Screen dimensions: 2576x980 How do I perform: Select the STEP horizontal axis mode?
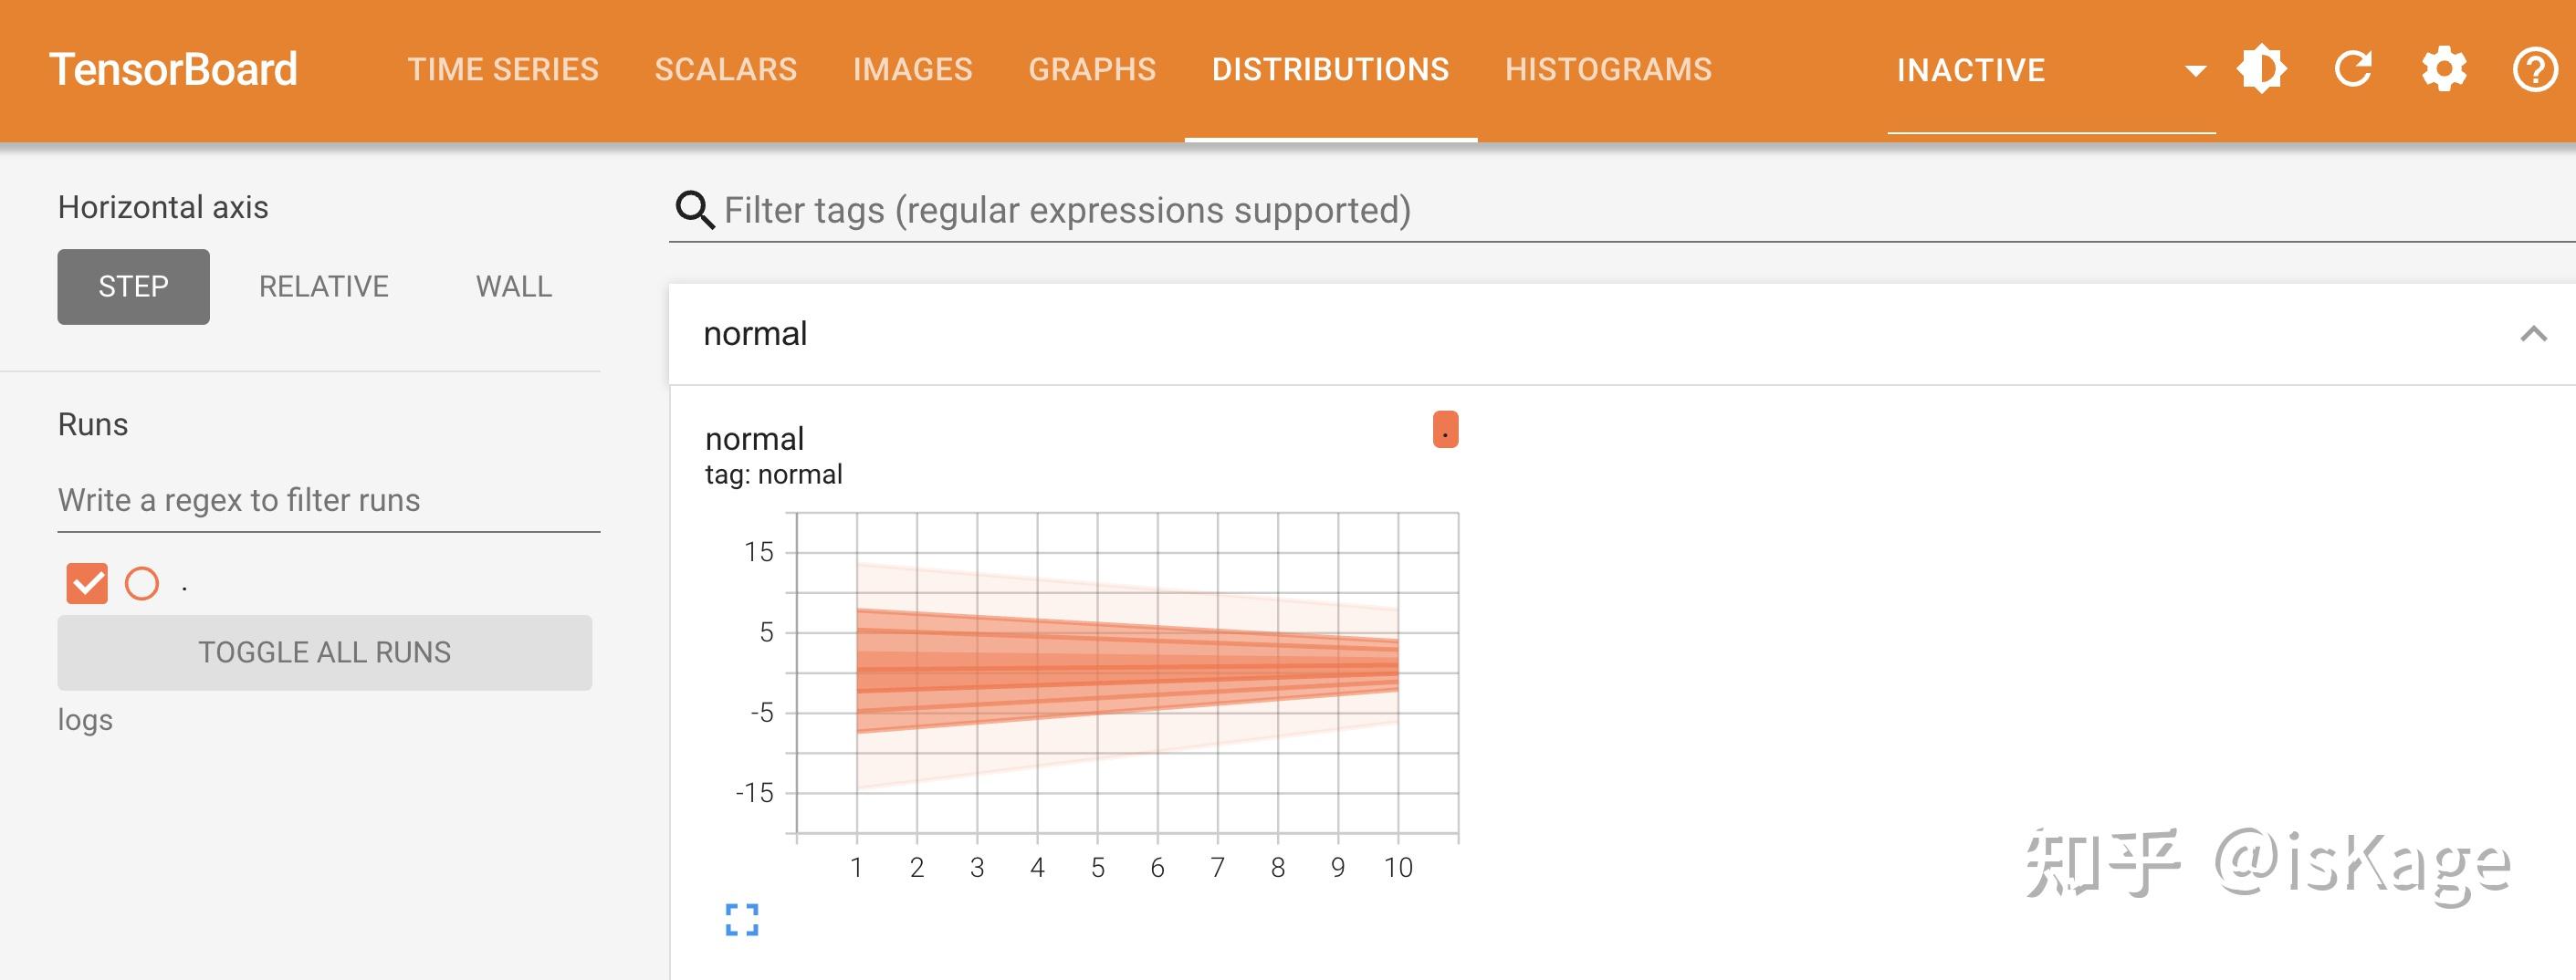click(x=132, y=286)
